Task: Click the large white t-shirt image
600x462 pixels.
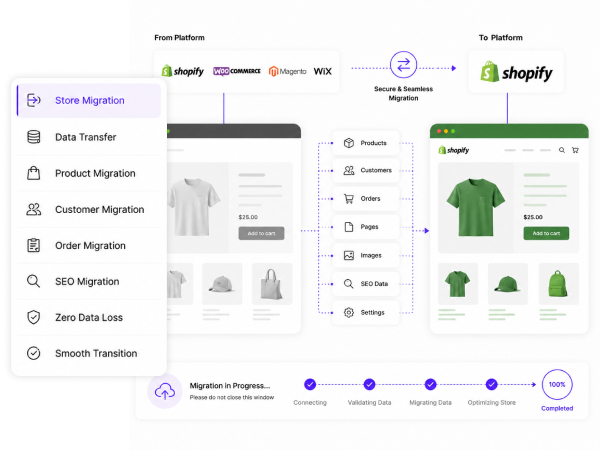Action: (x=193, y=207)
